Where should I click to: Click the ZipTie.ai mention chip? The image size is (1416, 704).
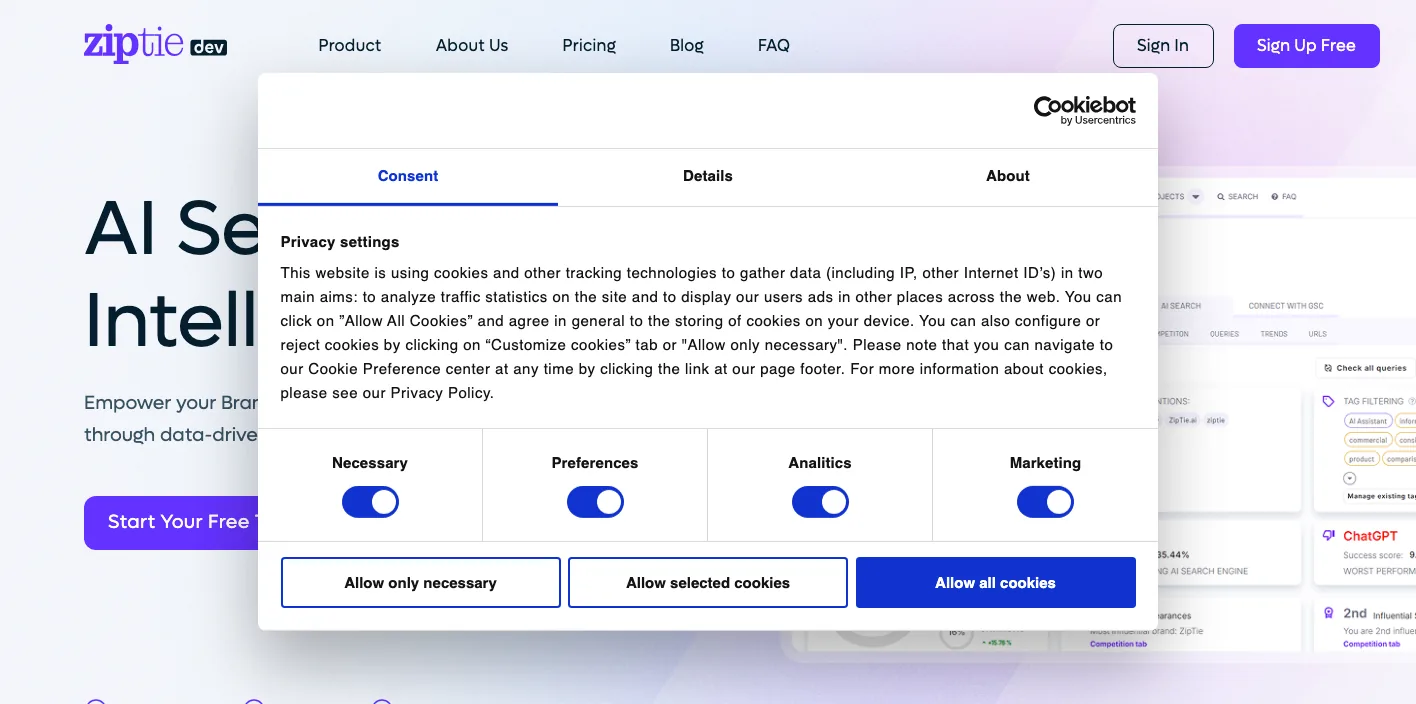point(1182,420)
